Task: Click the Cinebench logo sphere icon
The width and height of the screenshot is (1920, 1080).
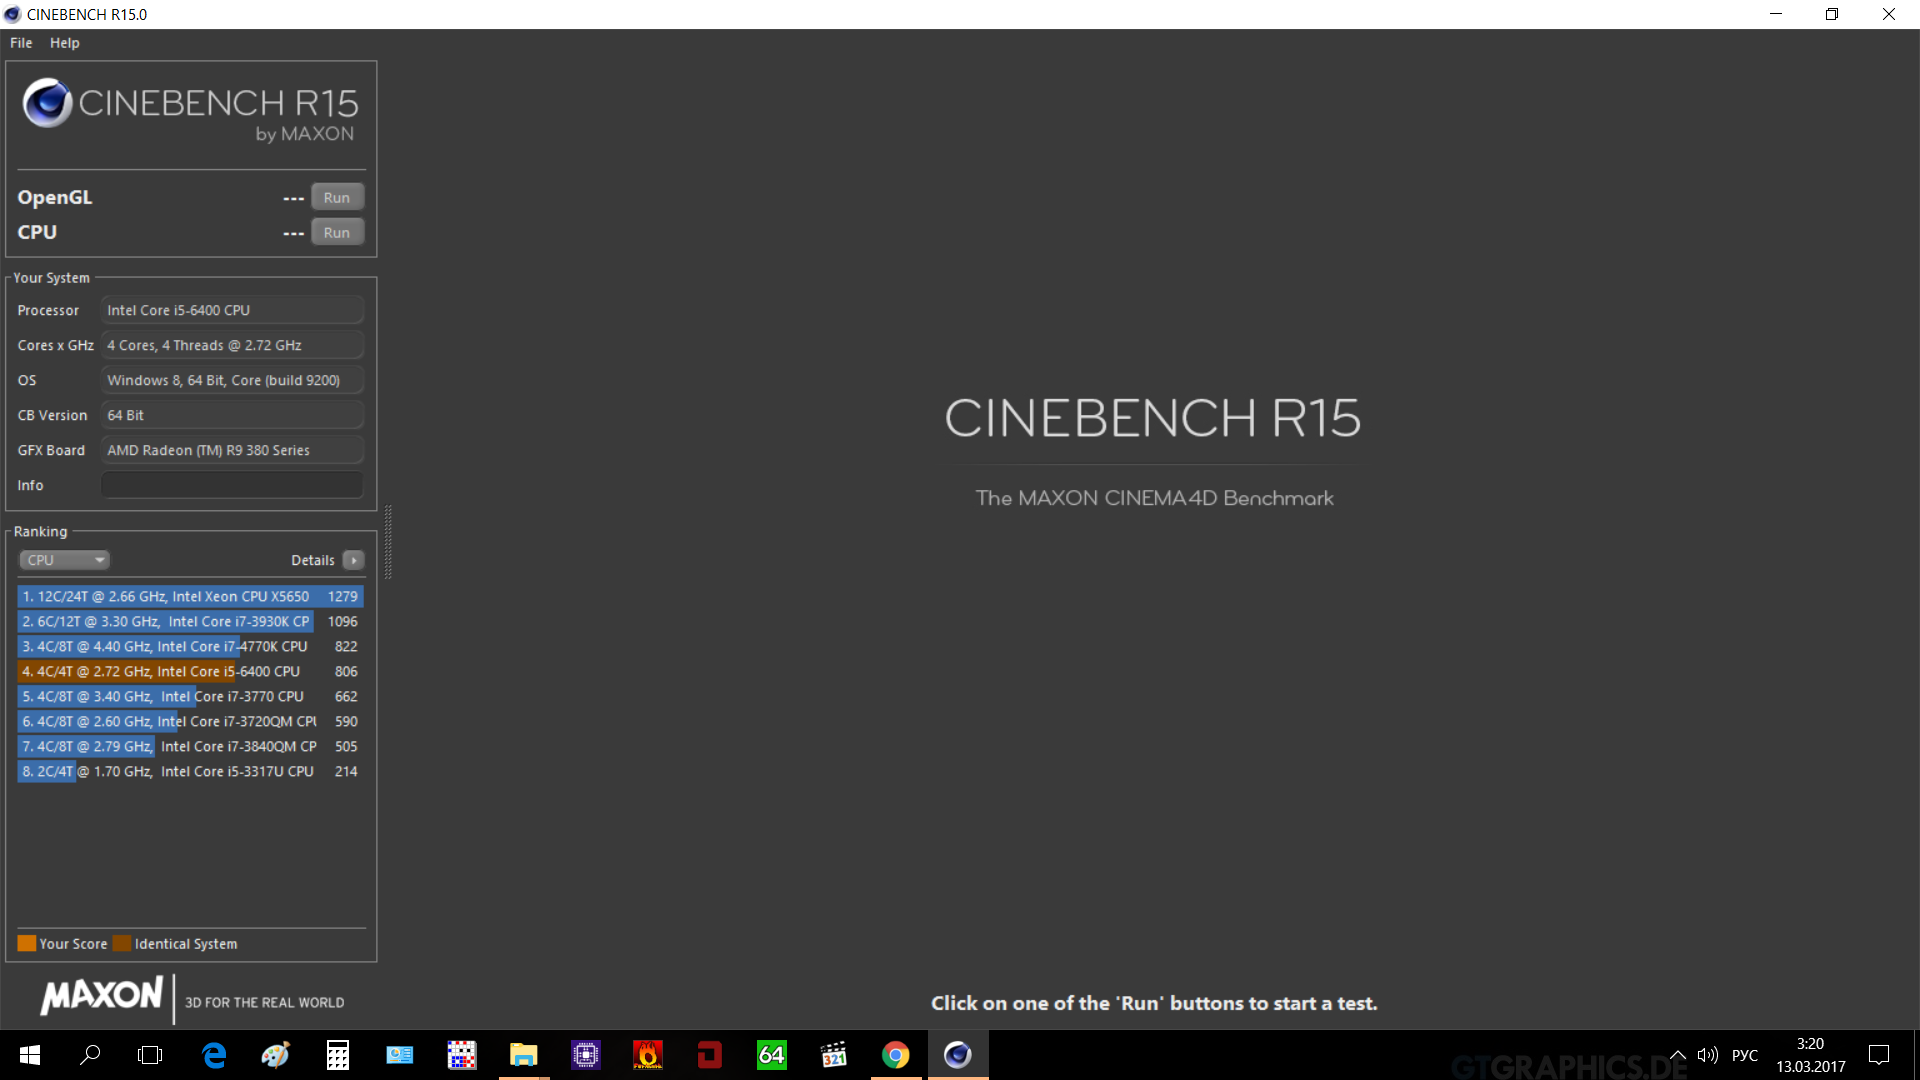Action: [x=47, y=103]
